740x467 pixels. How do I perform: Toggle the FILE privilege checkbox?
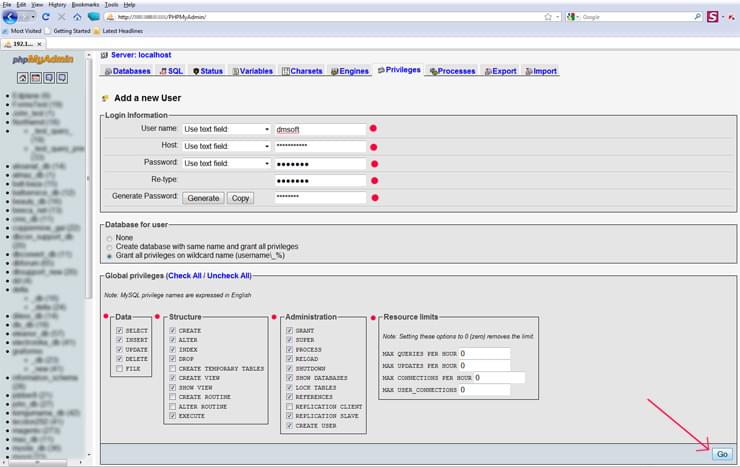[x=119, y=368]
